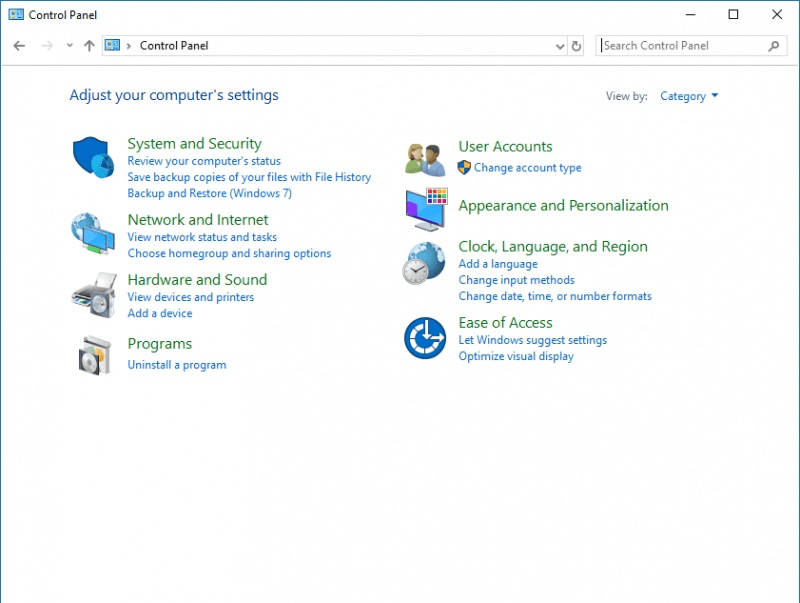Go up one level with the up arrow

pyautogui.click(x=89, y=46)
